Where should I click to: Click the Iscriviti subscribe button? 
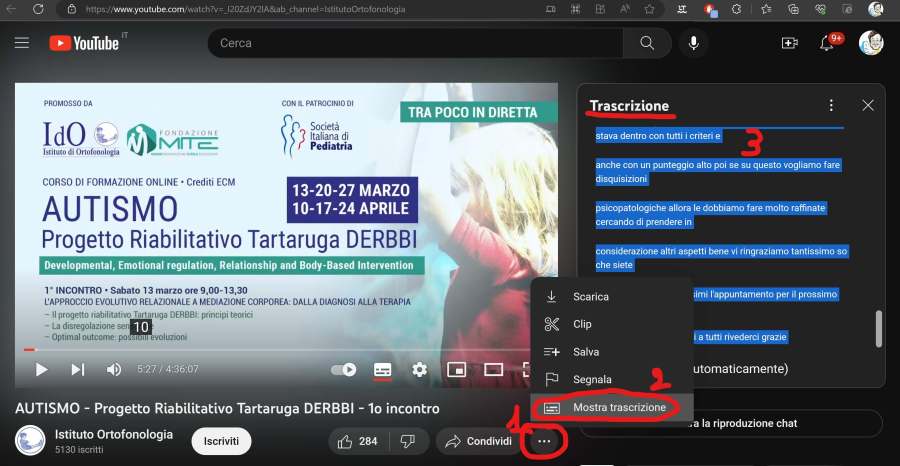(221, 441)
